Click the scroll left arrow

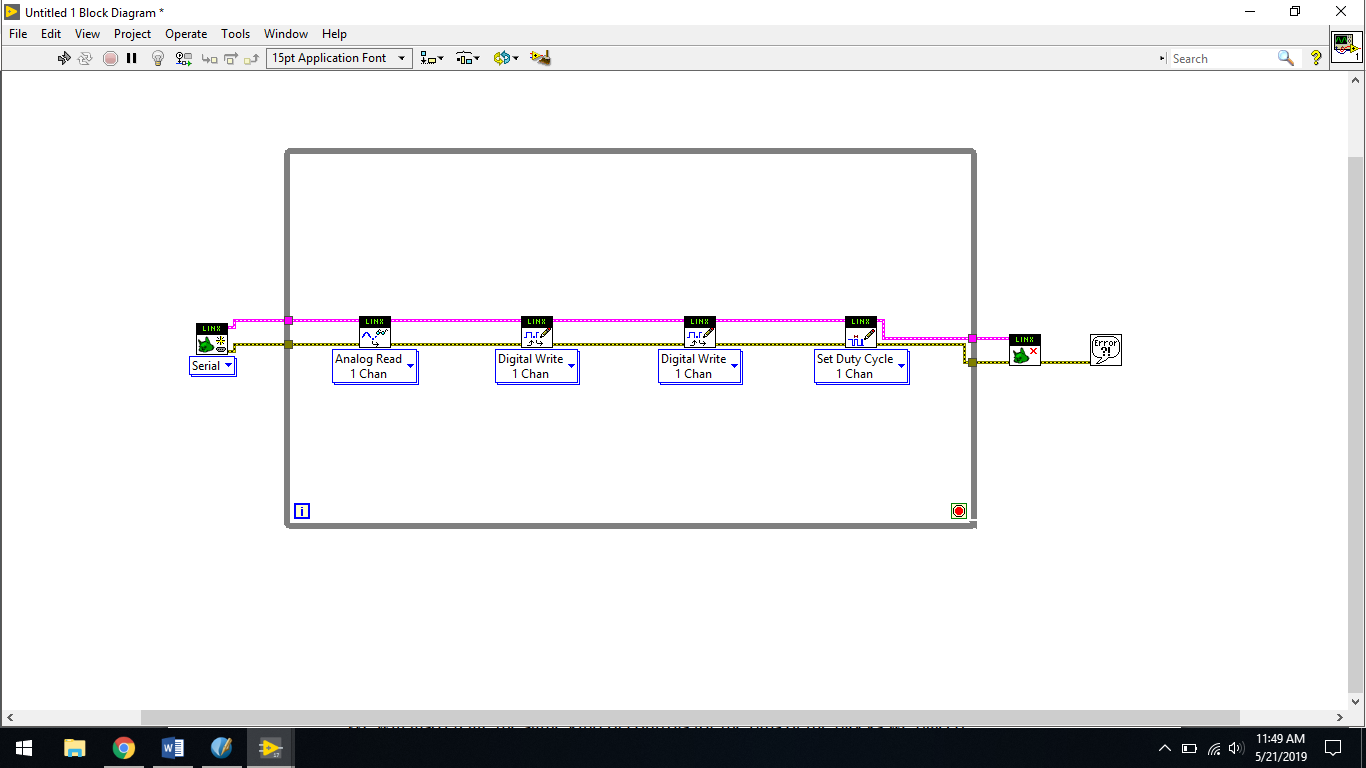click(9, 717)
